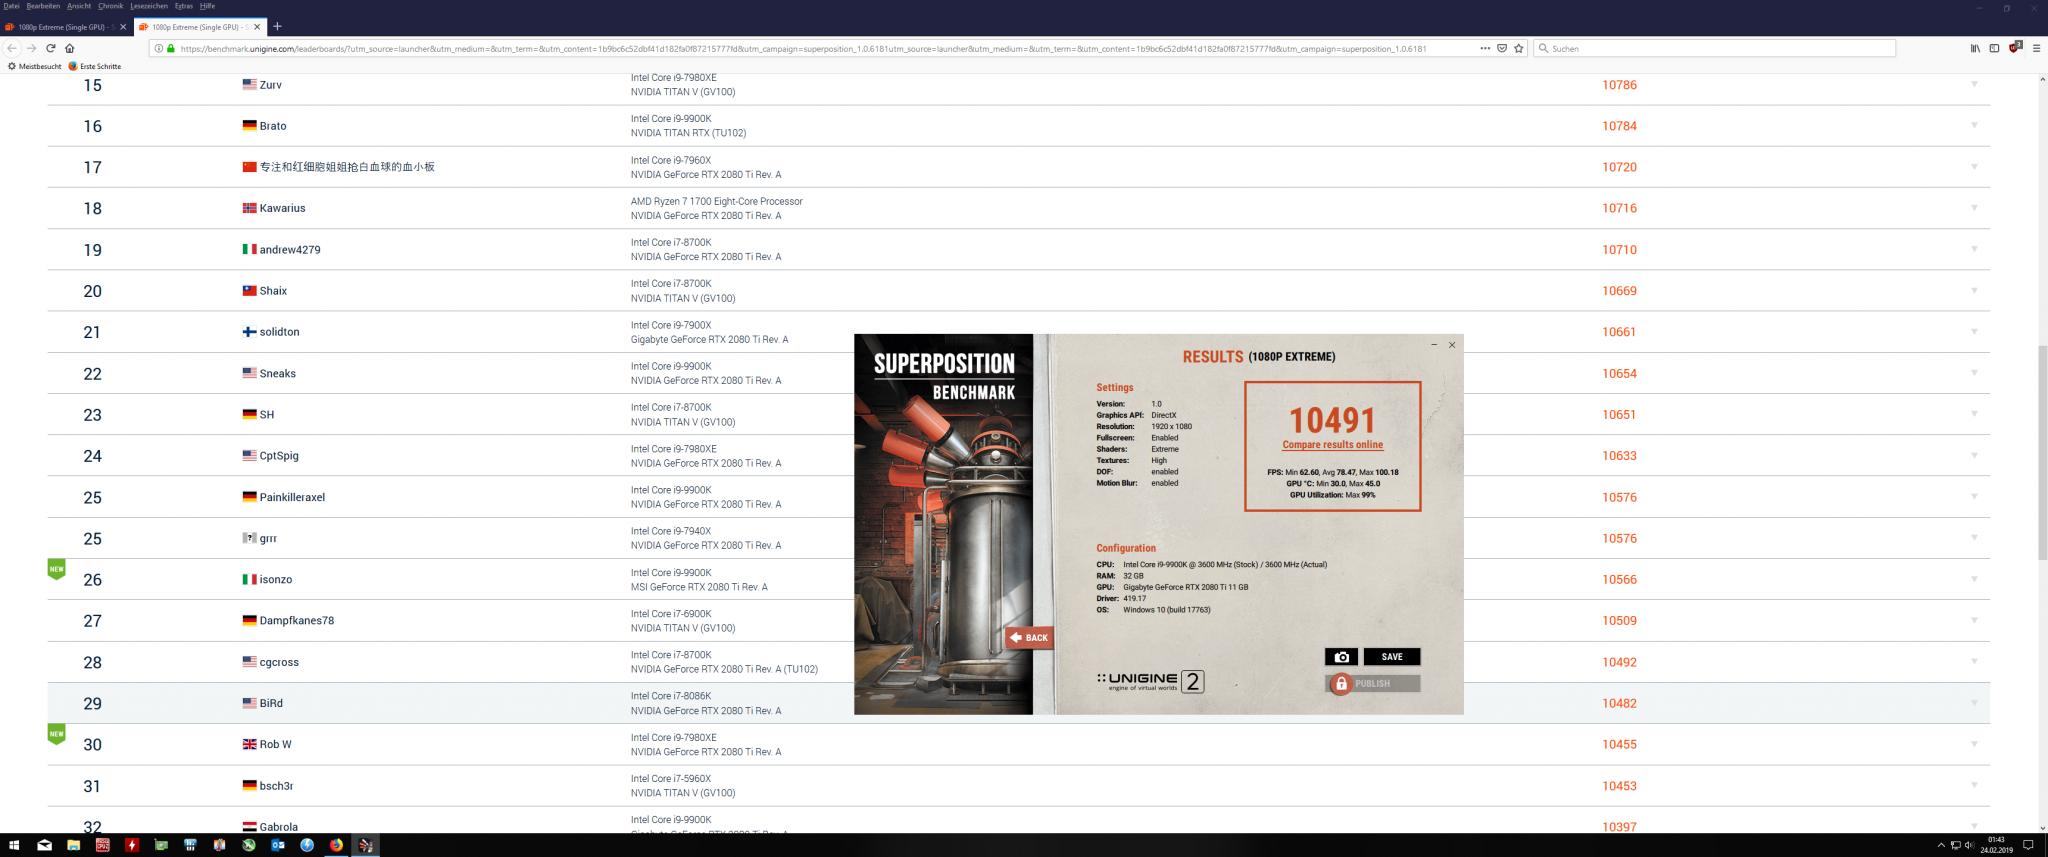This screenshot has height=857, width=2048.
Task: Select username CptSpig
Action: (x=279, y=455)
